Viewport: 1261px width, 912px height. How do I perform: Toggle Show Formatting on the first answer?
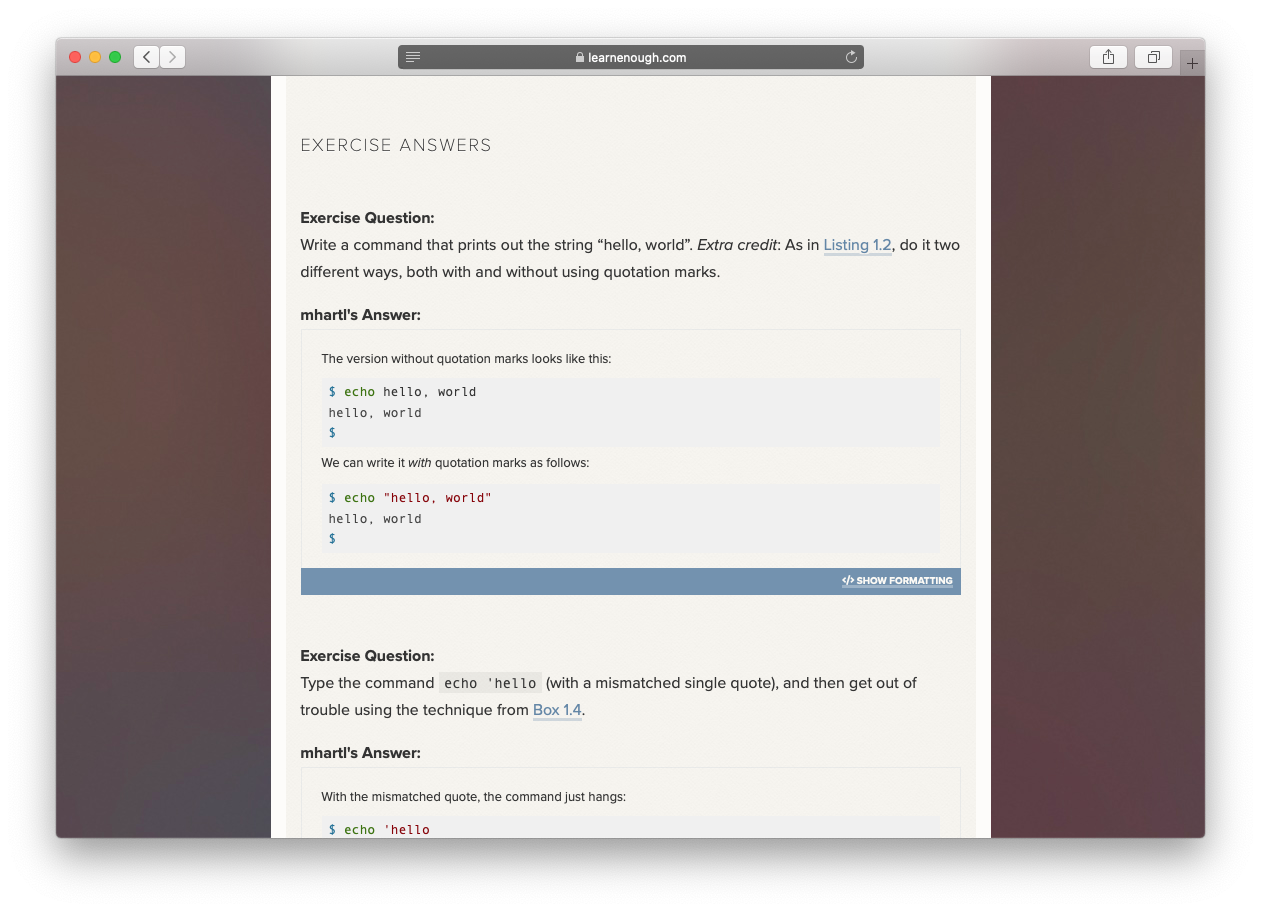coord(897,581)
